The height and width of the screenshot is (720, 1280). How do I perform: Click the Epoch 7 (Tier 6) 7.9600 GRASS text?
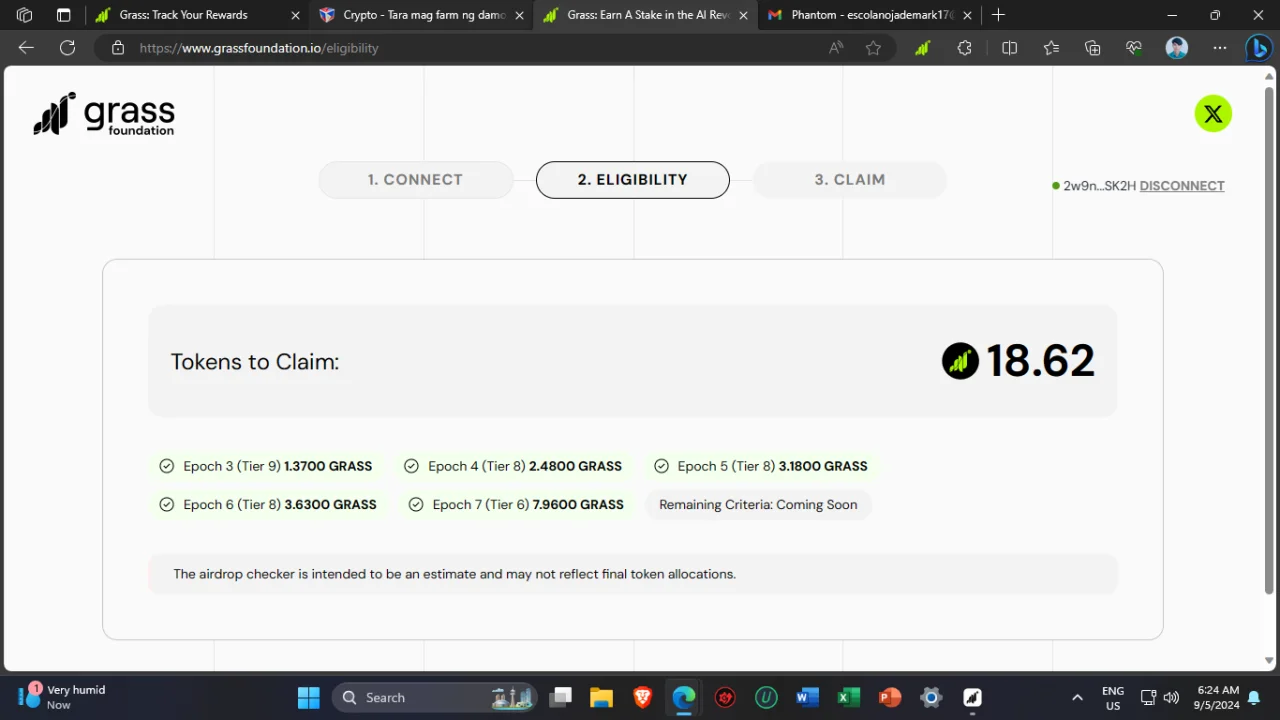click(x=528, y=505)
